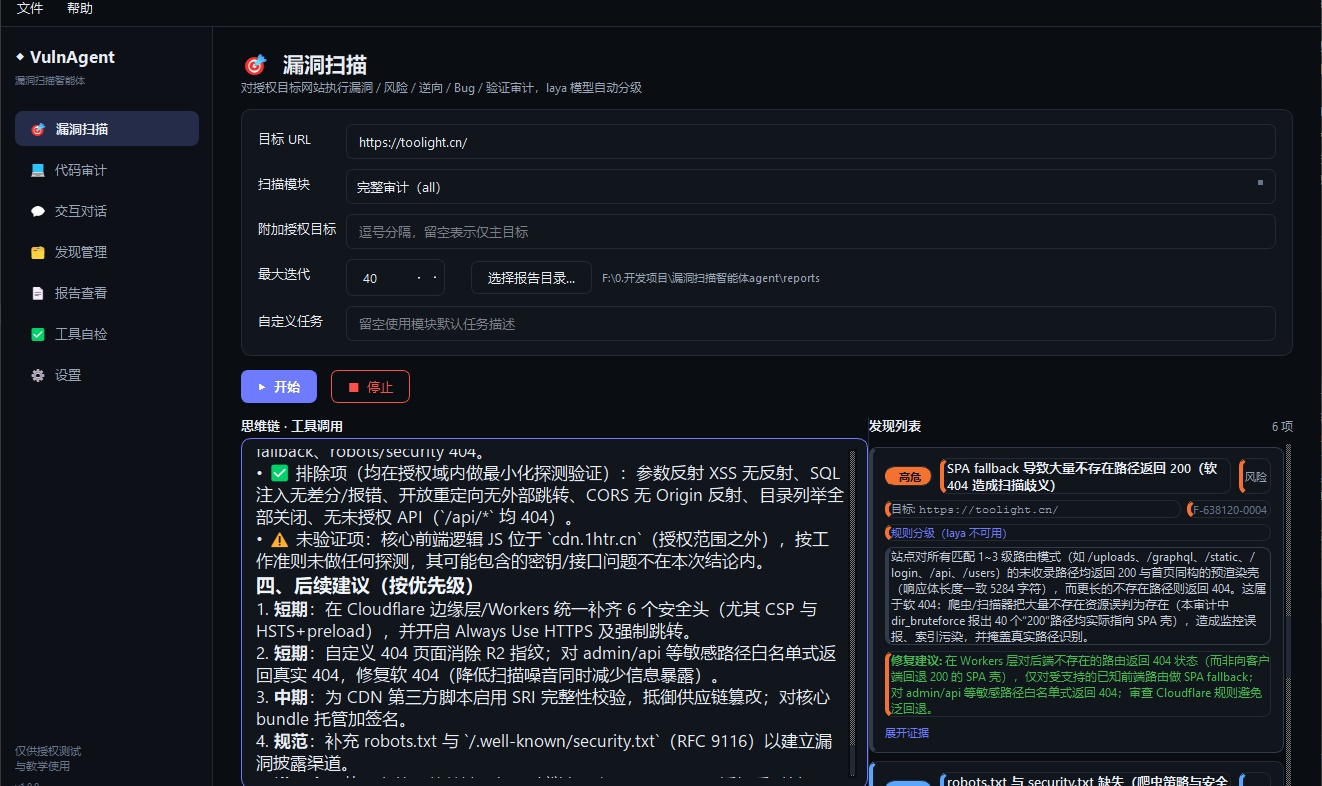Image resolution: width=1322 pixels, height=786 pixels.
Task: Click the 四、后续建议 heading in output
Action: point(366,585)
